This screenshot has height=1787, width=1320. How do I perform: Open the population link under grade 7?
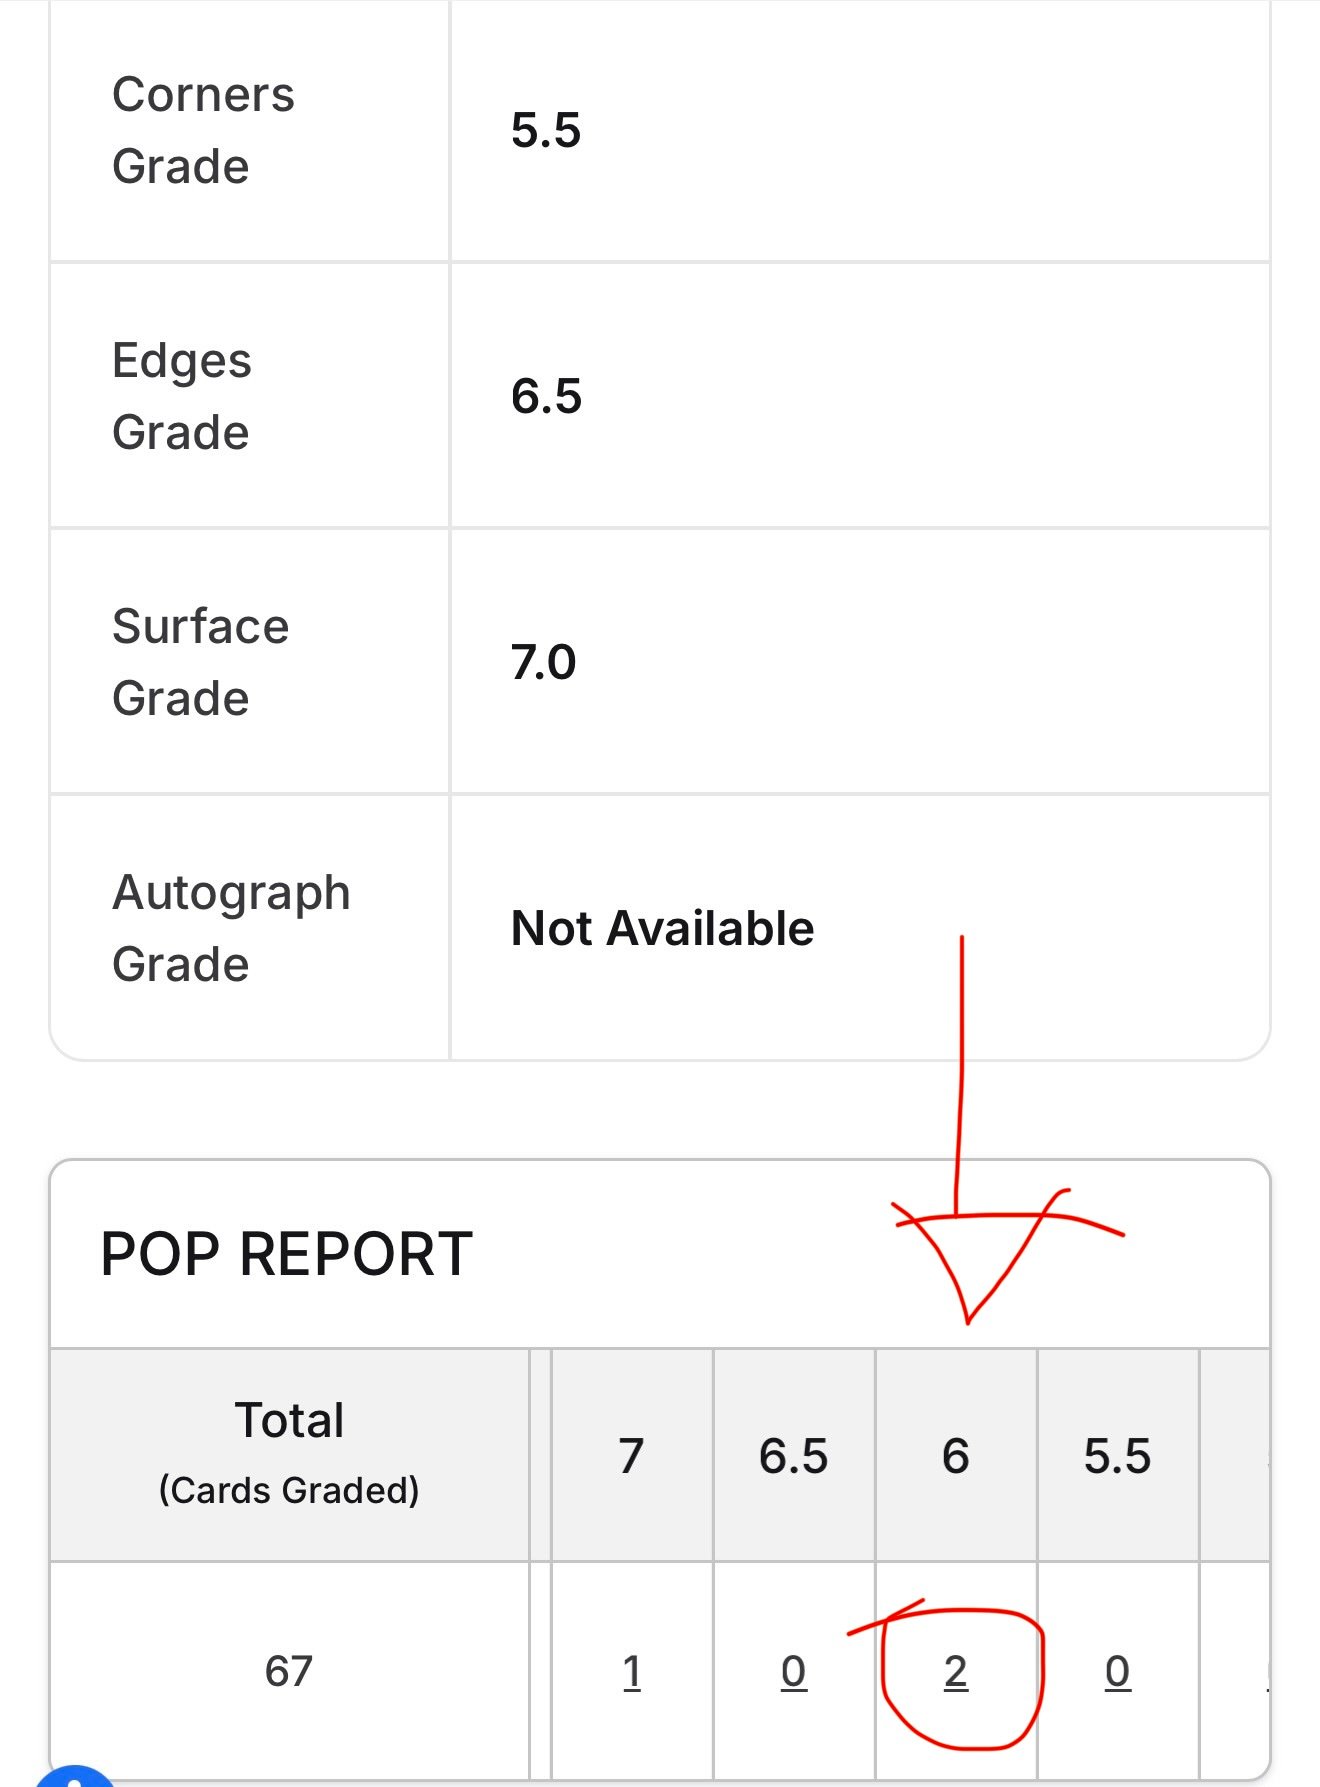pos(631,1671)
